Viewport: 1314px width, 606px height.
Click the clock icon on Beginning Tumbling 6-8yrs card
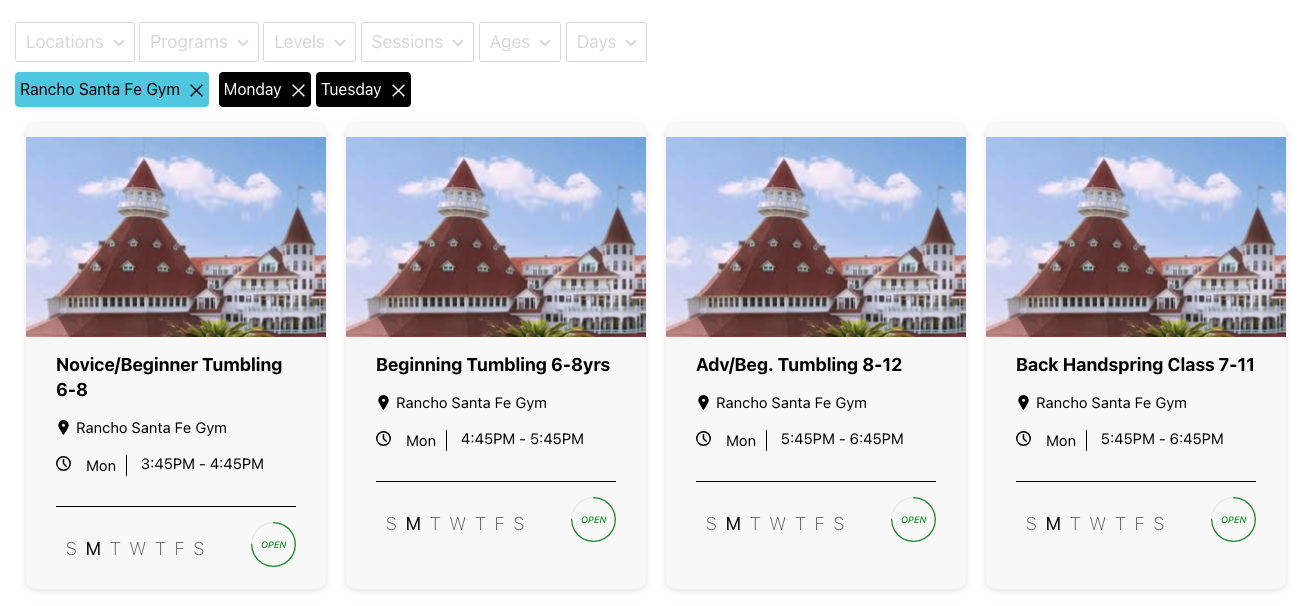383,439
